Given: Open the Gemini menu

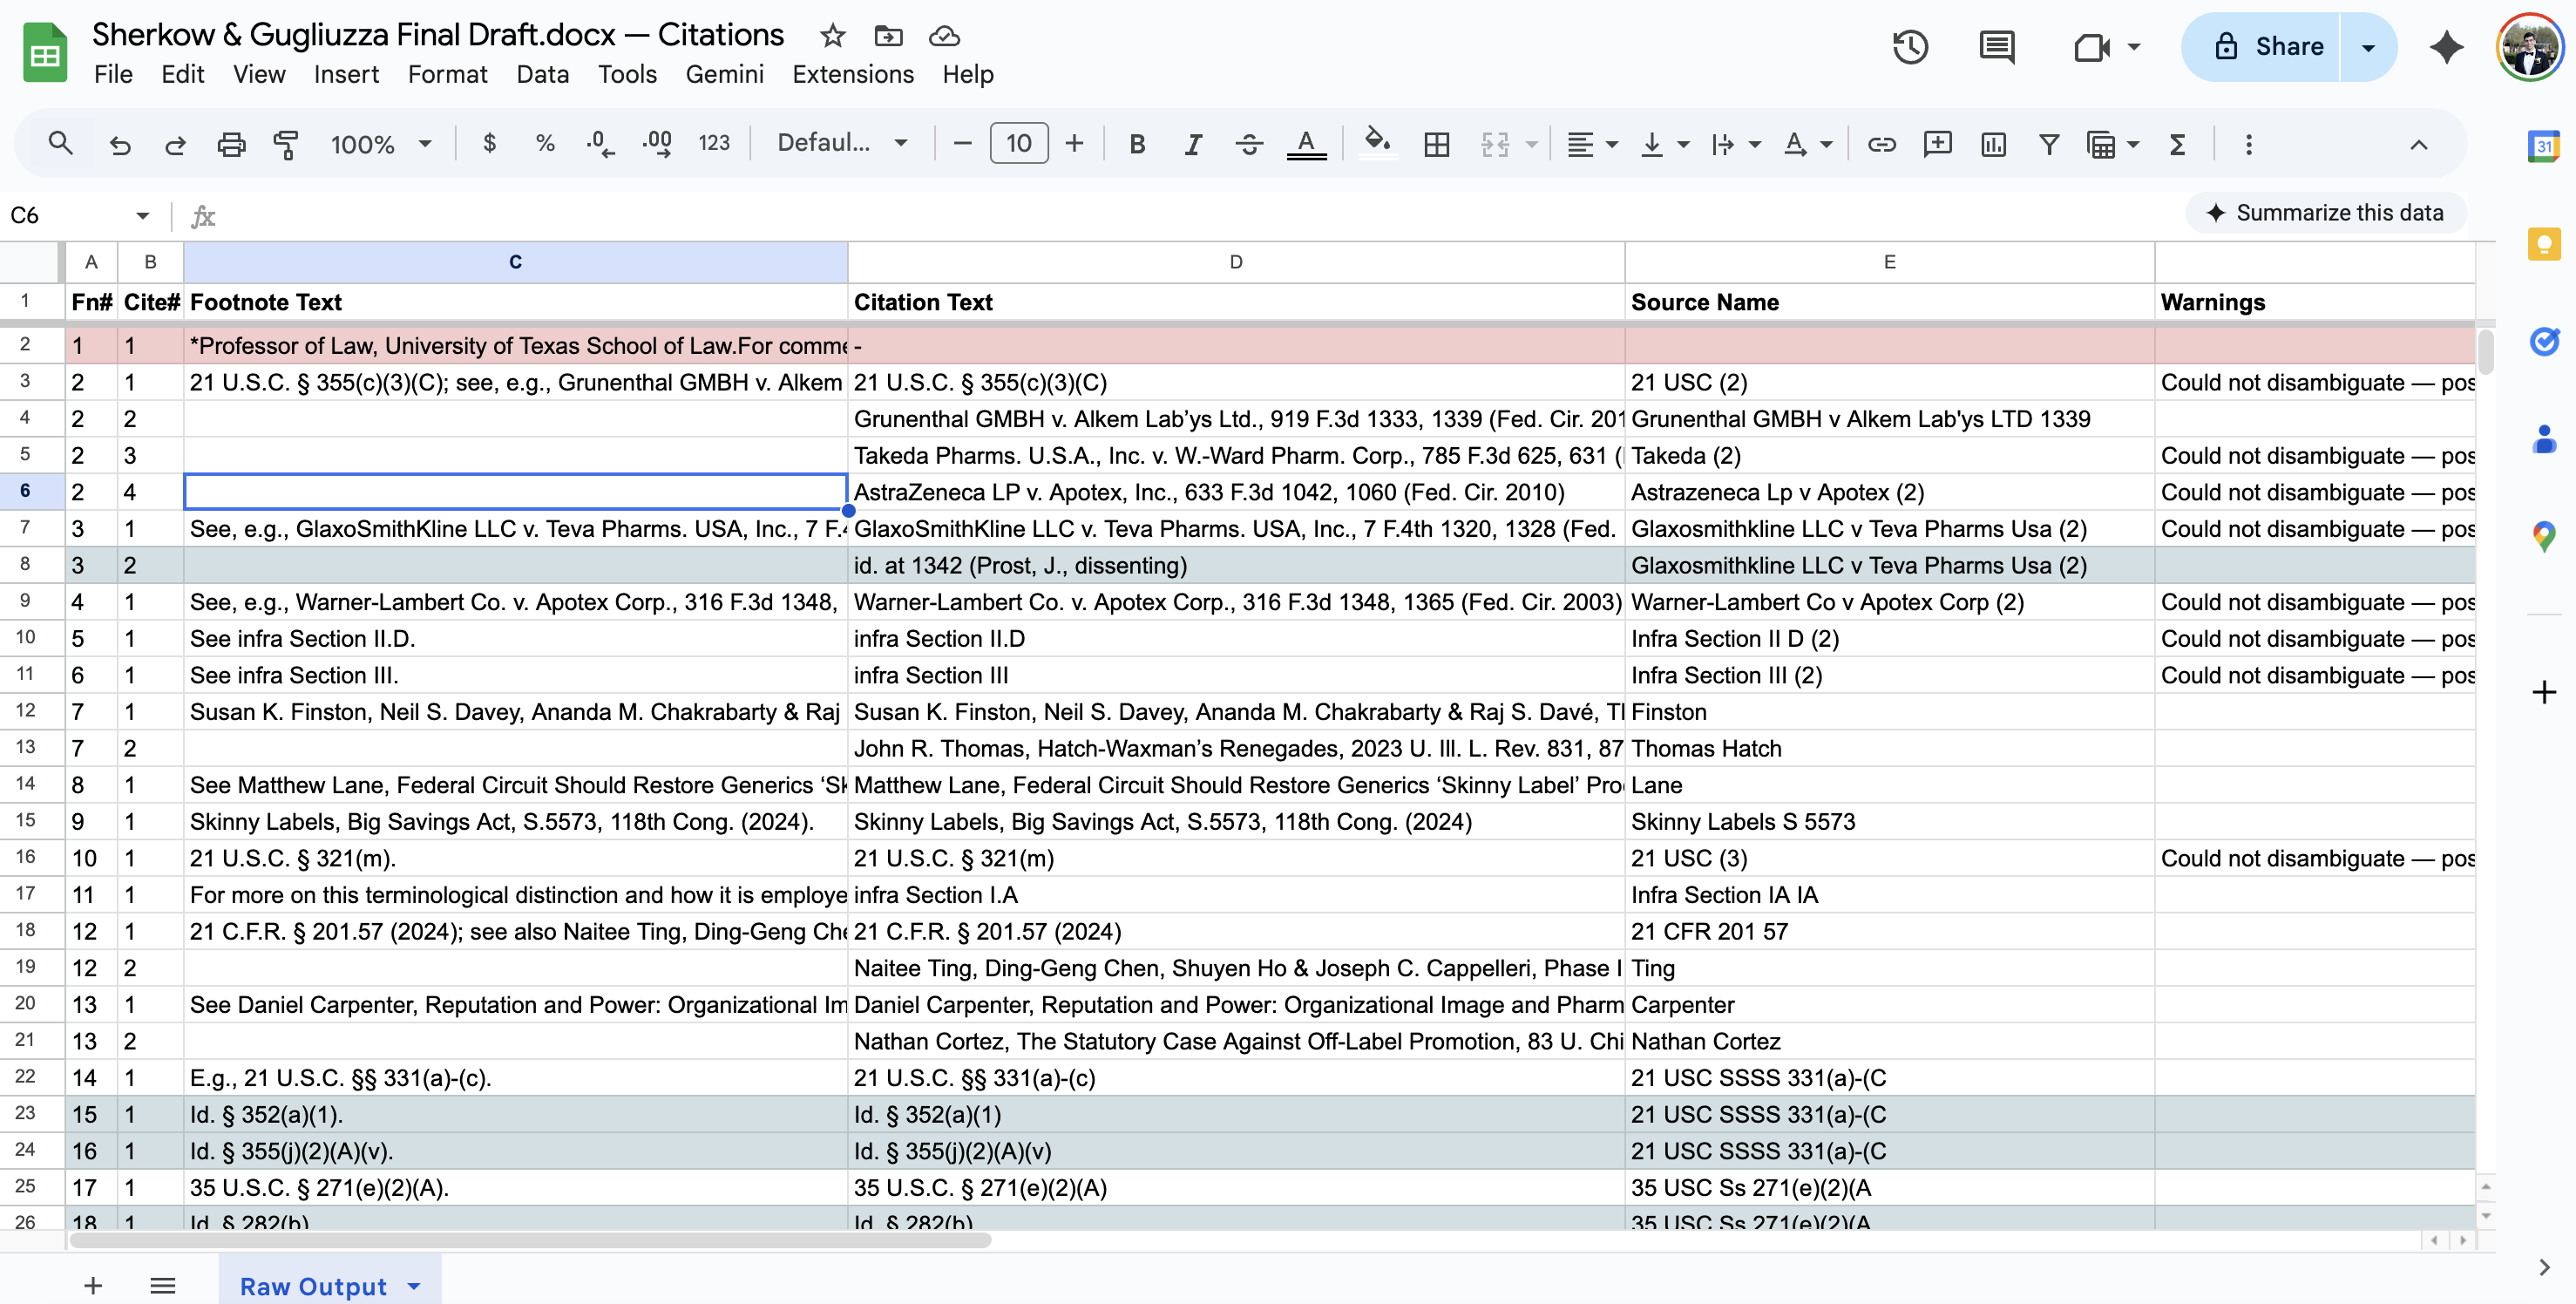Looking at the screenshot, I should click(x=724, y=74).
